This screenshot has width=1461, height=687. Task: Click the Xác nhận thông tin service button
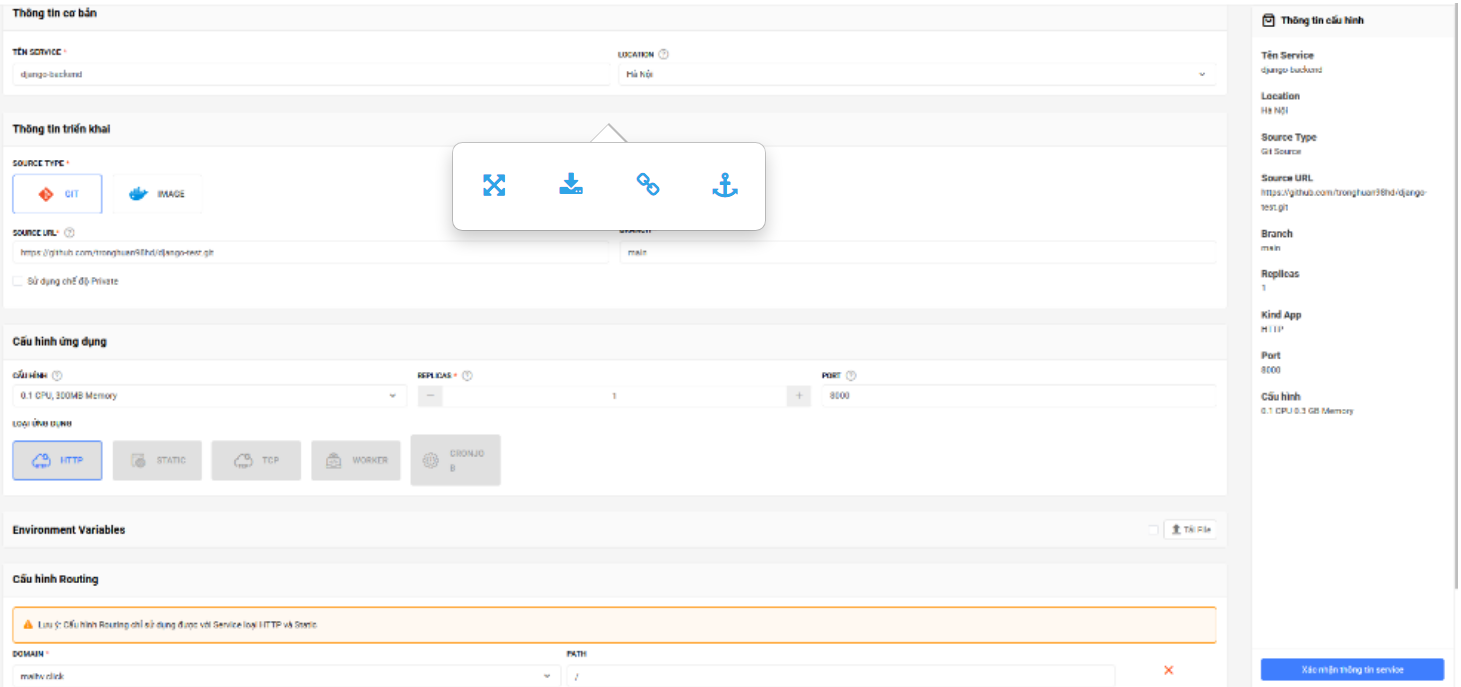(x=1352, y=669)
